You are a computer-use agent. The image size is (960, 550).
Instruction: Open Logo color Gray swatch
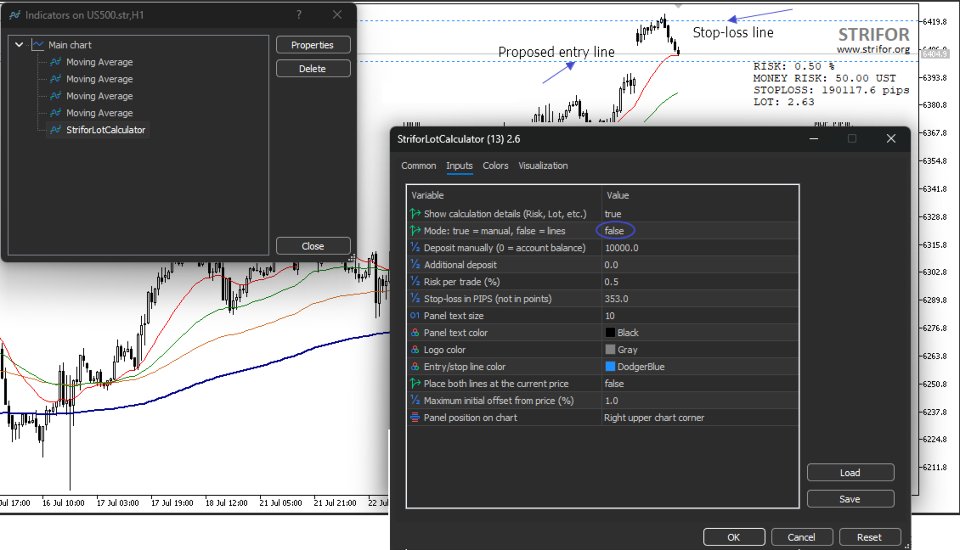[610, 350]
